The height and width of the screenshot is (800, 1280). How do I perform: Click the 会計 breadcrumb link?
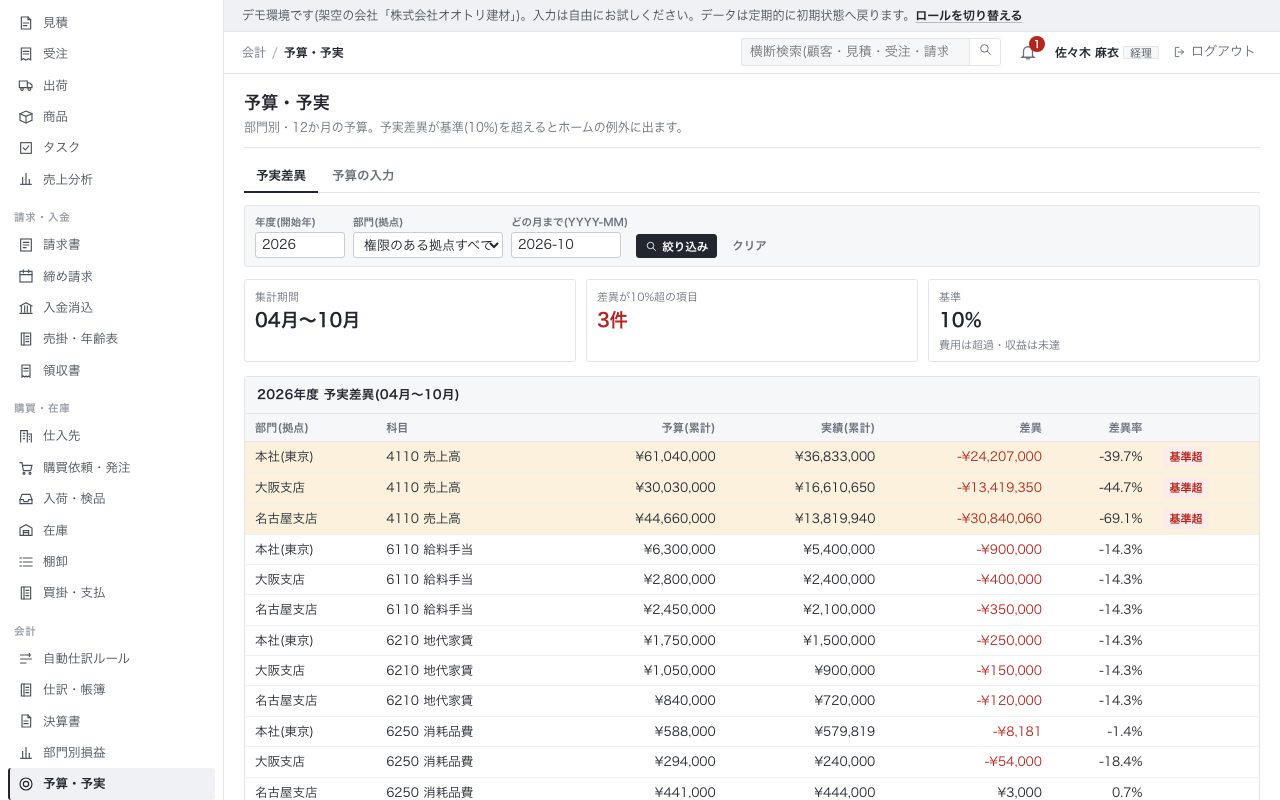254,52
